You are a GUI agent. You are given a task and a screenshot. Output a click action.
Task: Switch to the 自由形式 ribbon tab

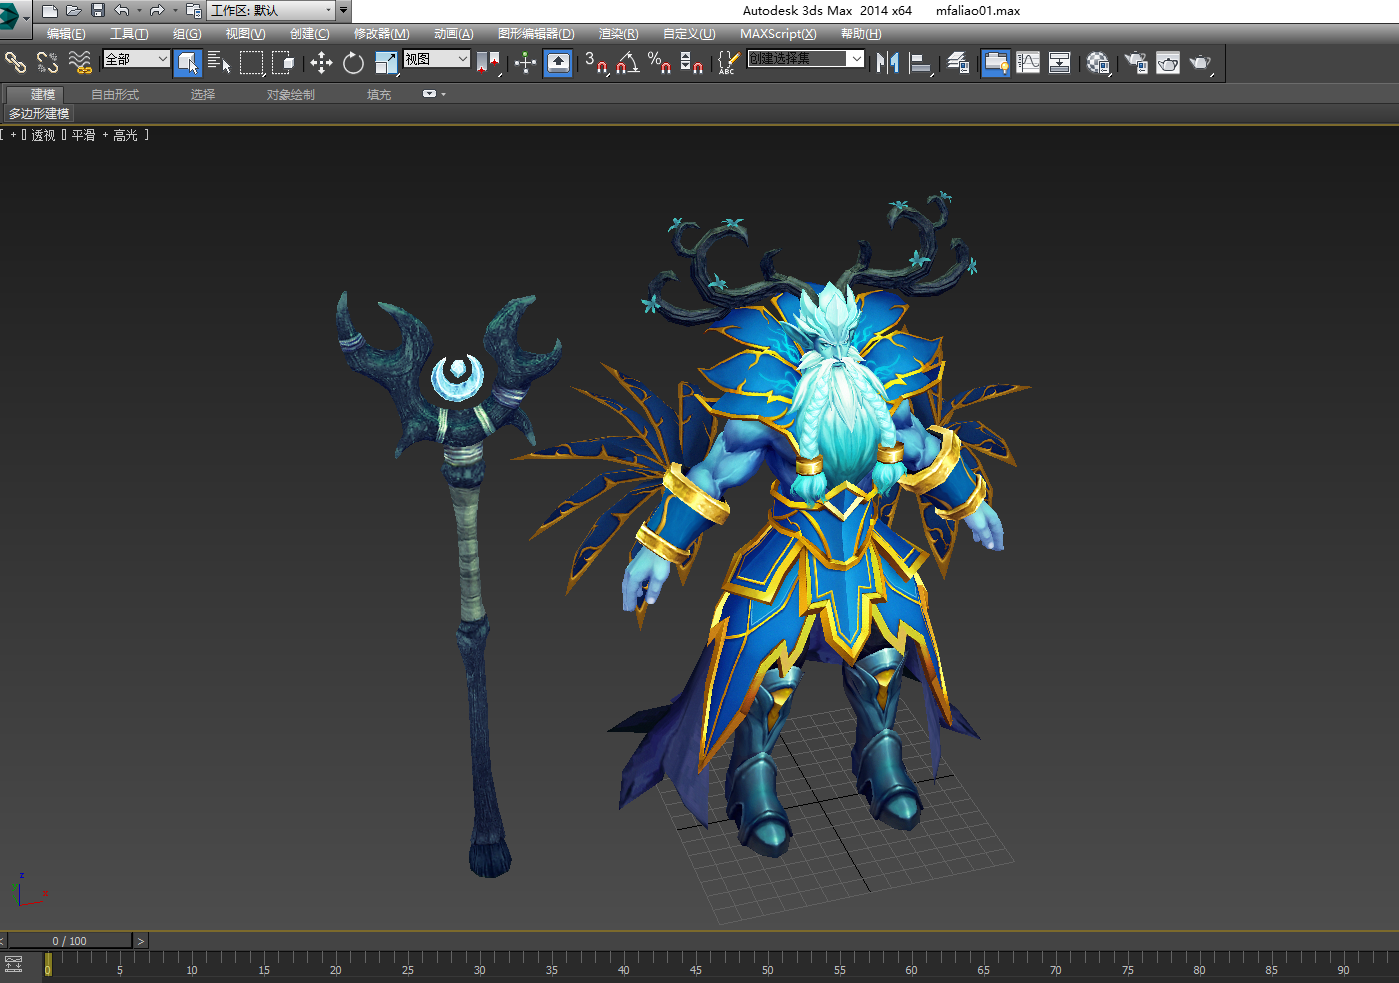[x=115, y=95]
